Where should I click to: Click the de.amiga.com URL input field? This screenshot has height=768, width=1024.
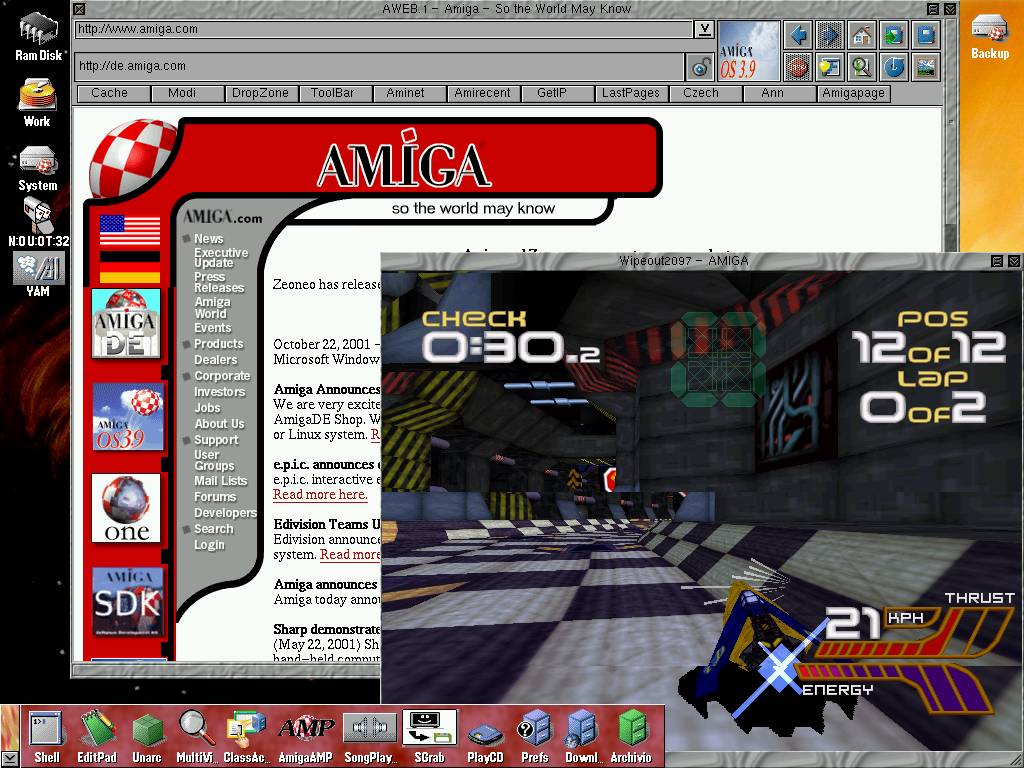[x=380, y=66]
